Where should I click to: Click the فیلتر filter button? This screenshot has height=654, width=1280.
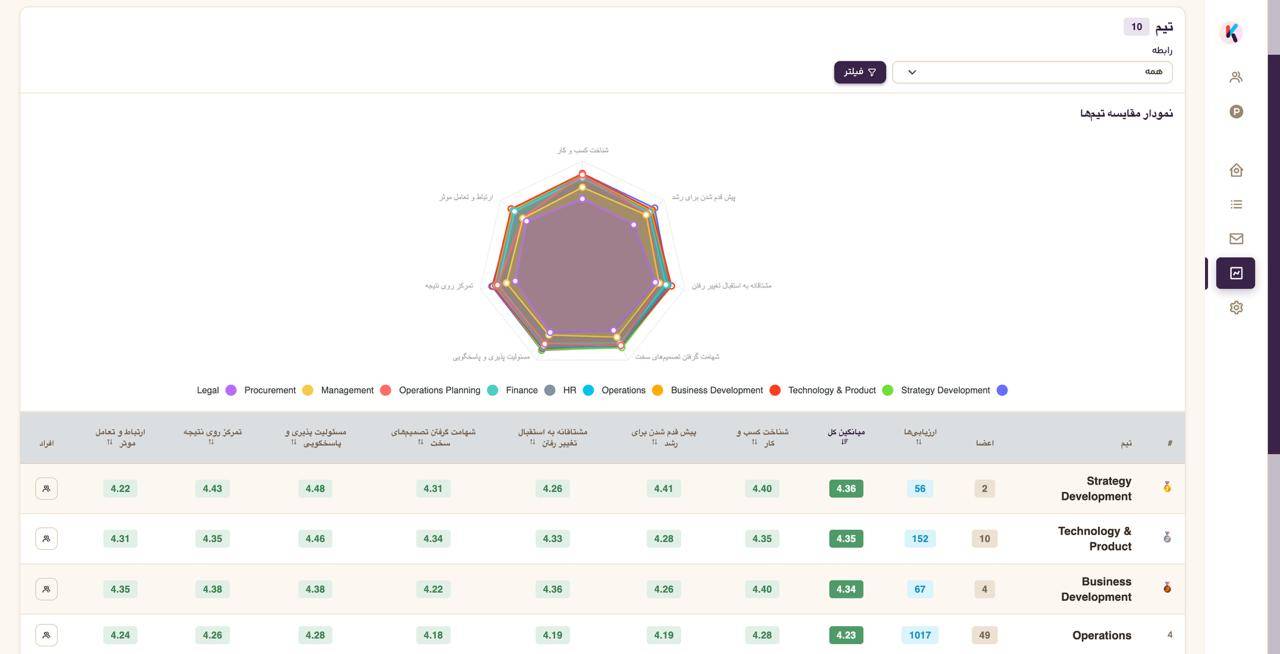[x=860, y=72]
